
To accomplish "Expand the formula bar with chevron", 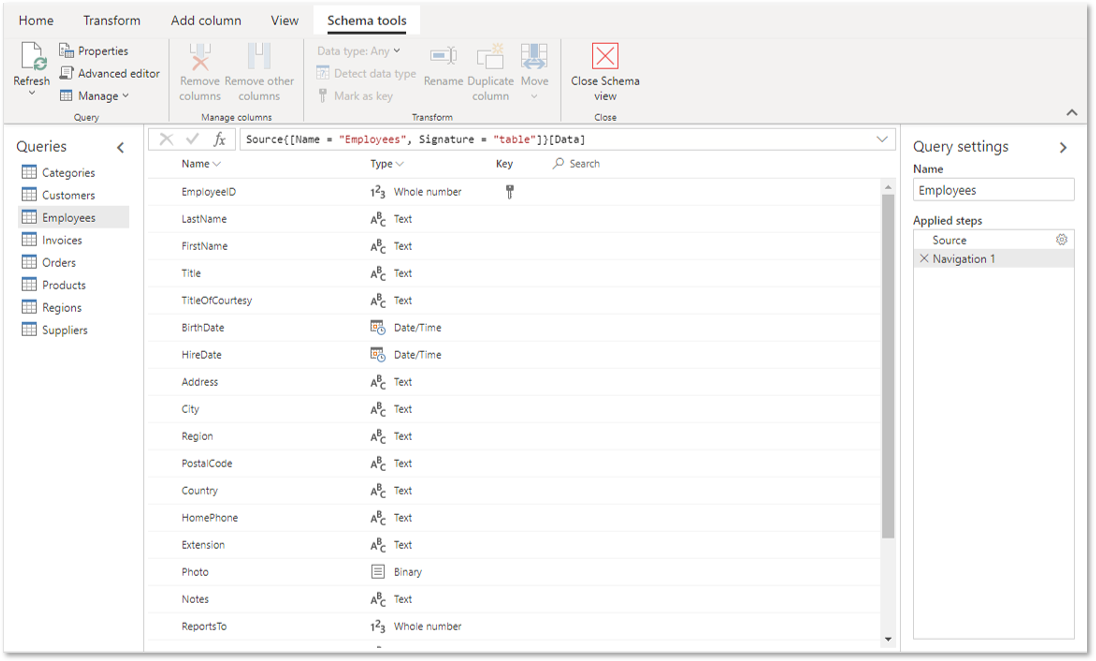I will 882,139.
